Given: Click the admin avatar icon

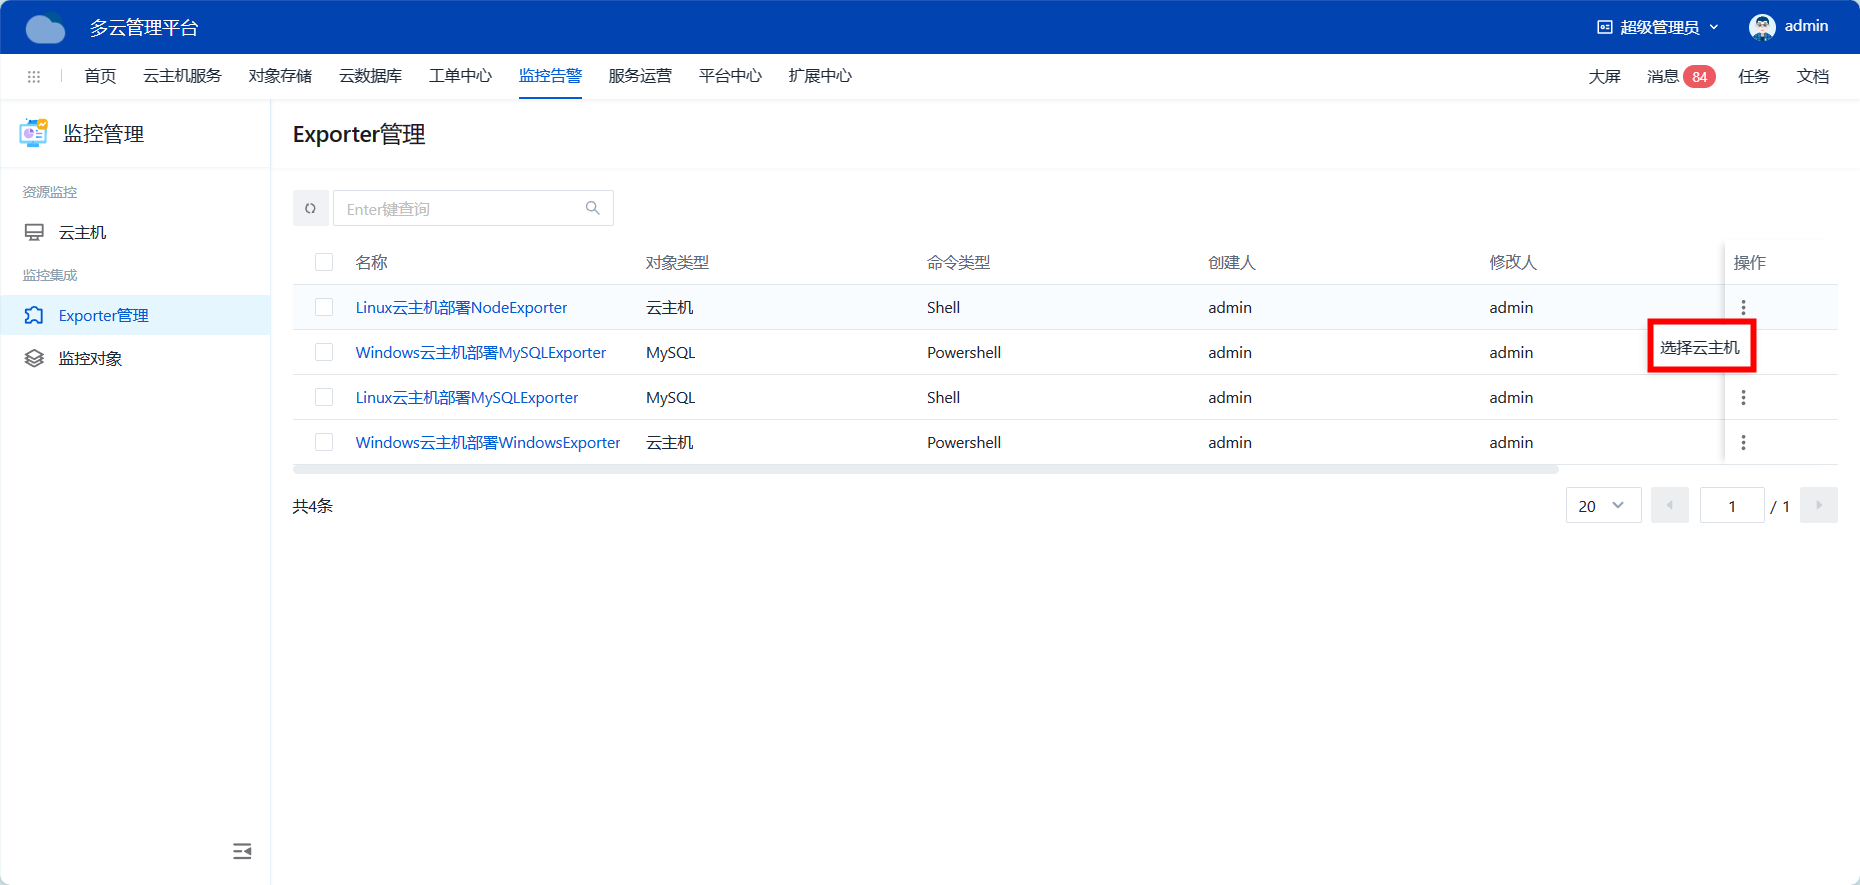Looking at the screenshot, I should click(1762, 27).
